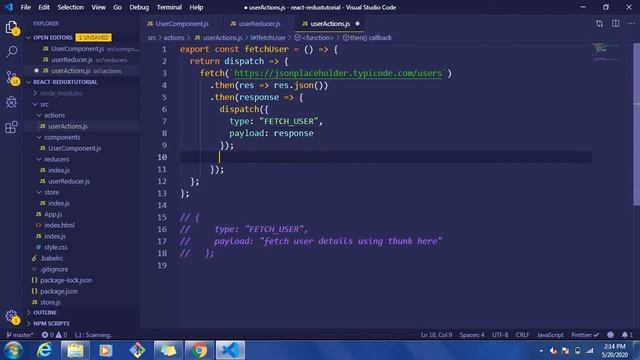
Task: Open the Debug view icon
Action: (11, 102)
